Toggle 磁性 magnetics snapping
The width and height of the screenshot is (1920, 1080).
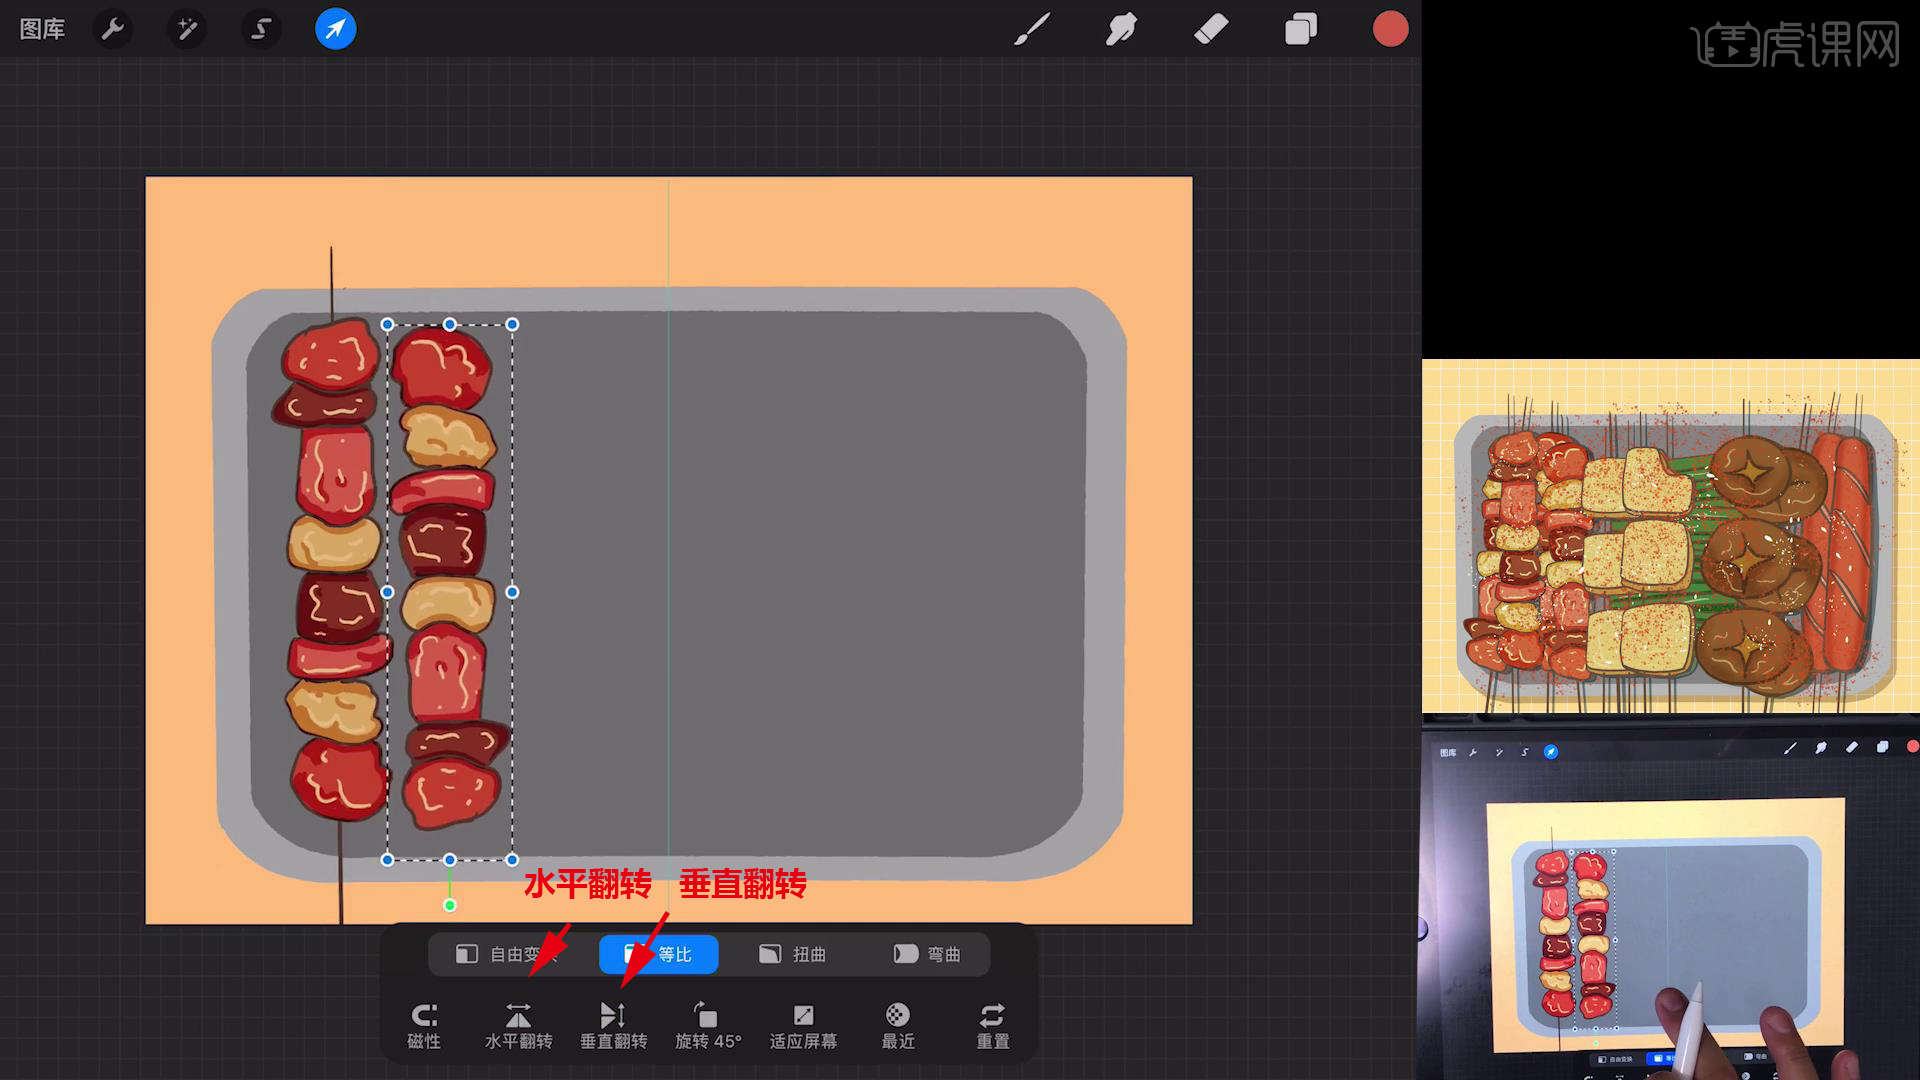424,1025
